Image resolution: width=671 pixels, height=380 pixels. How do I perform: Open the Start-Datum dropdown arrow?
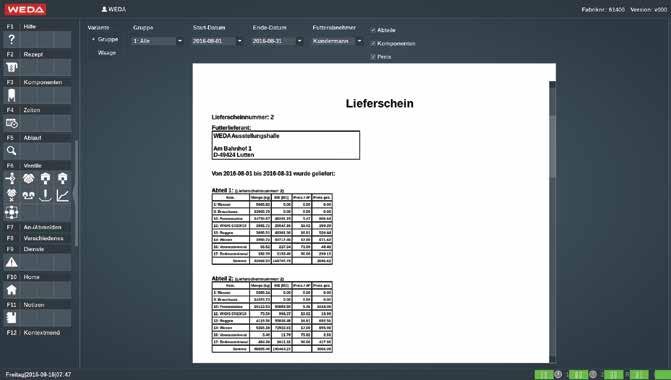pos(239,41)
